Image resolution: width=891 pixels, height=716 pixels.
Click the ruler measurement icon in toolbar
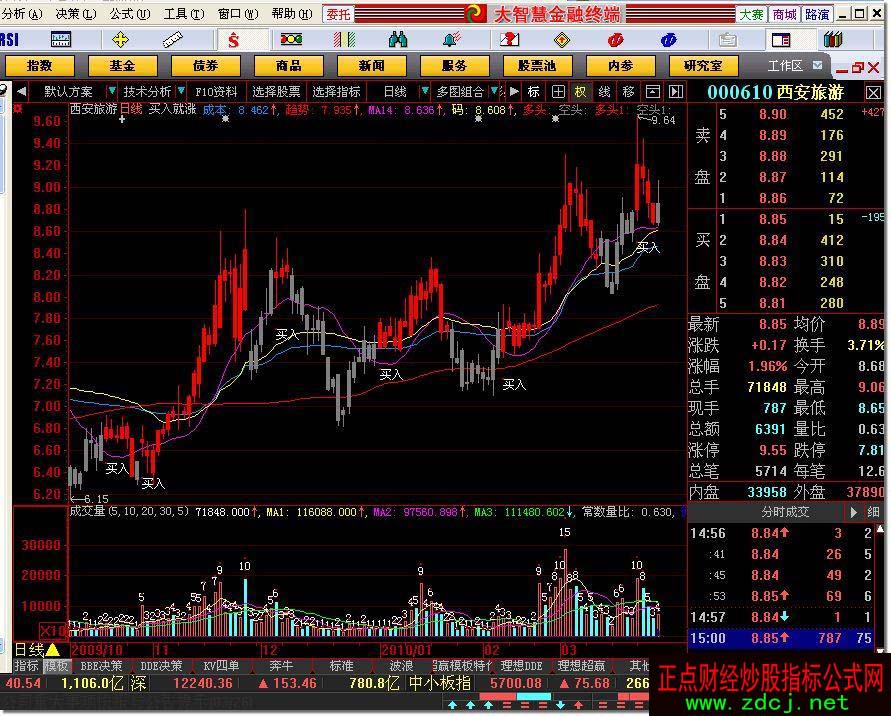coord(175,40)
